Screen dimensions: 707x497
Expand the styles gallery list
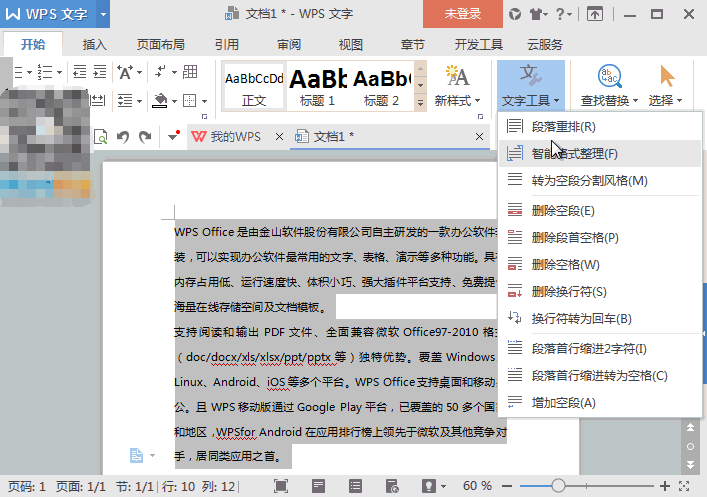[x=421, y=101]
